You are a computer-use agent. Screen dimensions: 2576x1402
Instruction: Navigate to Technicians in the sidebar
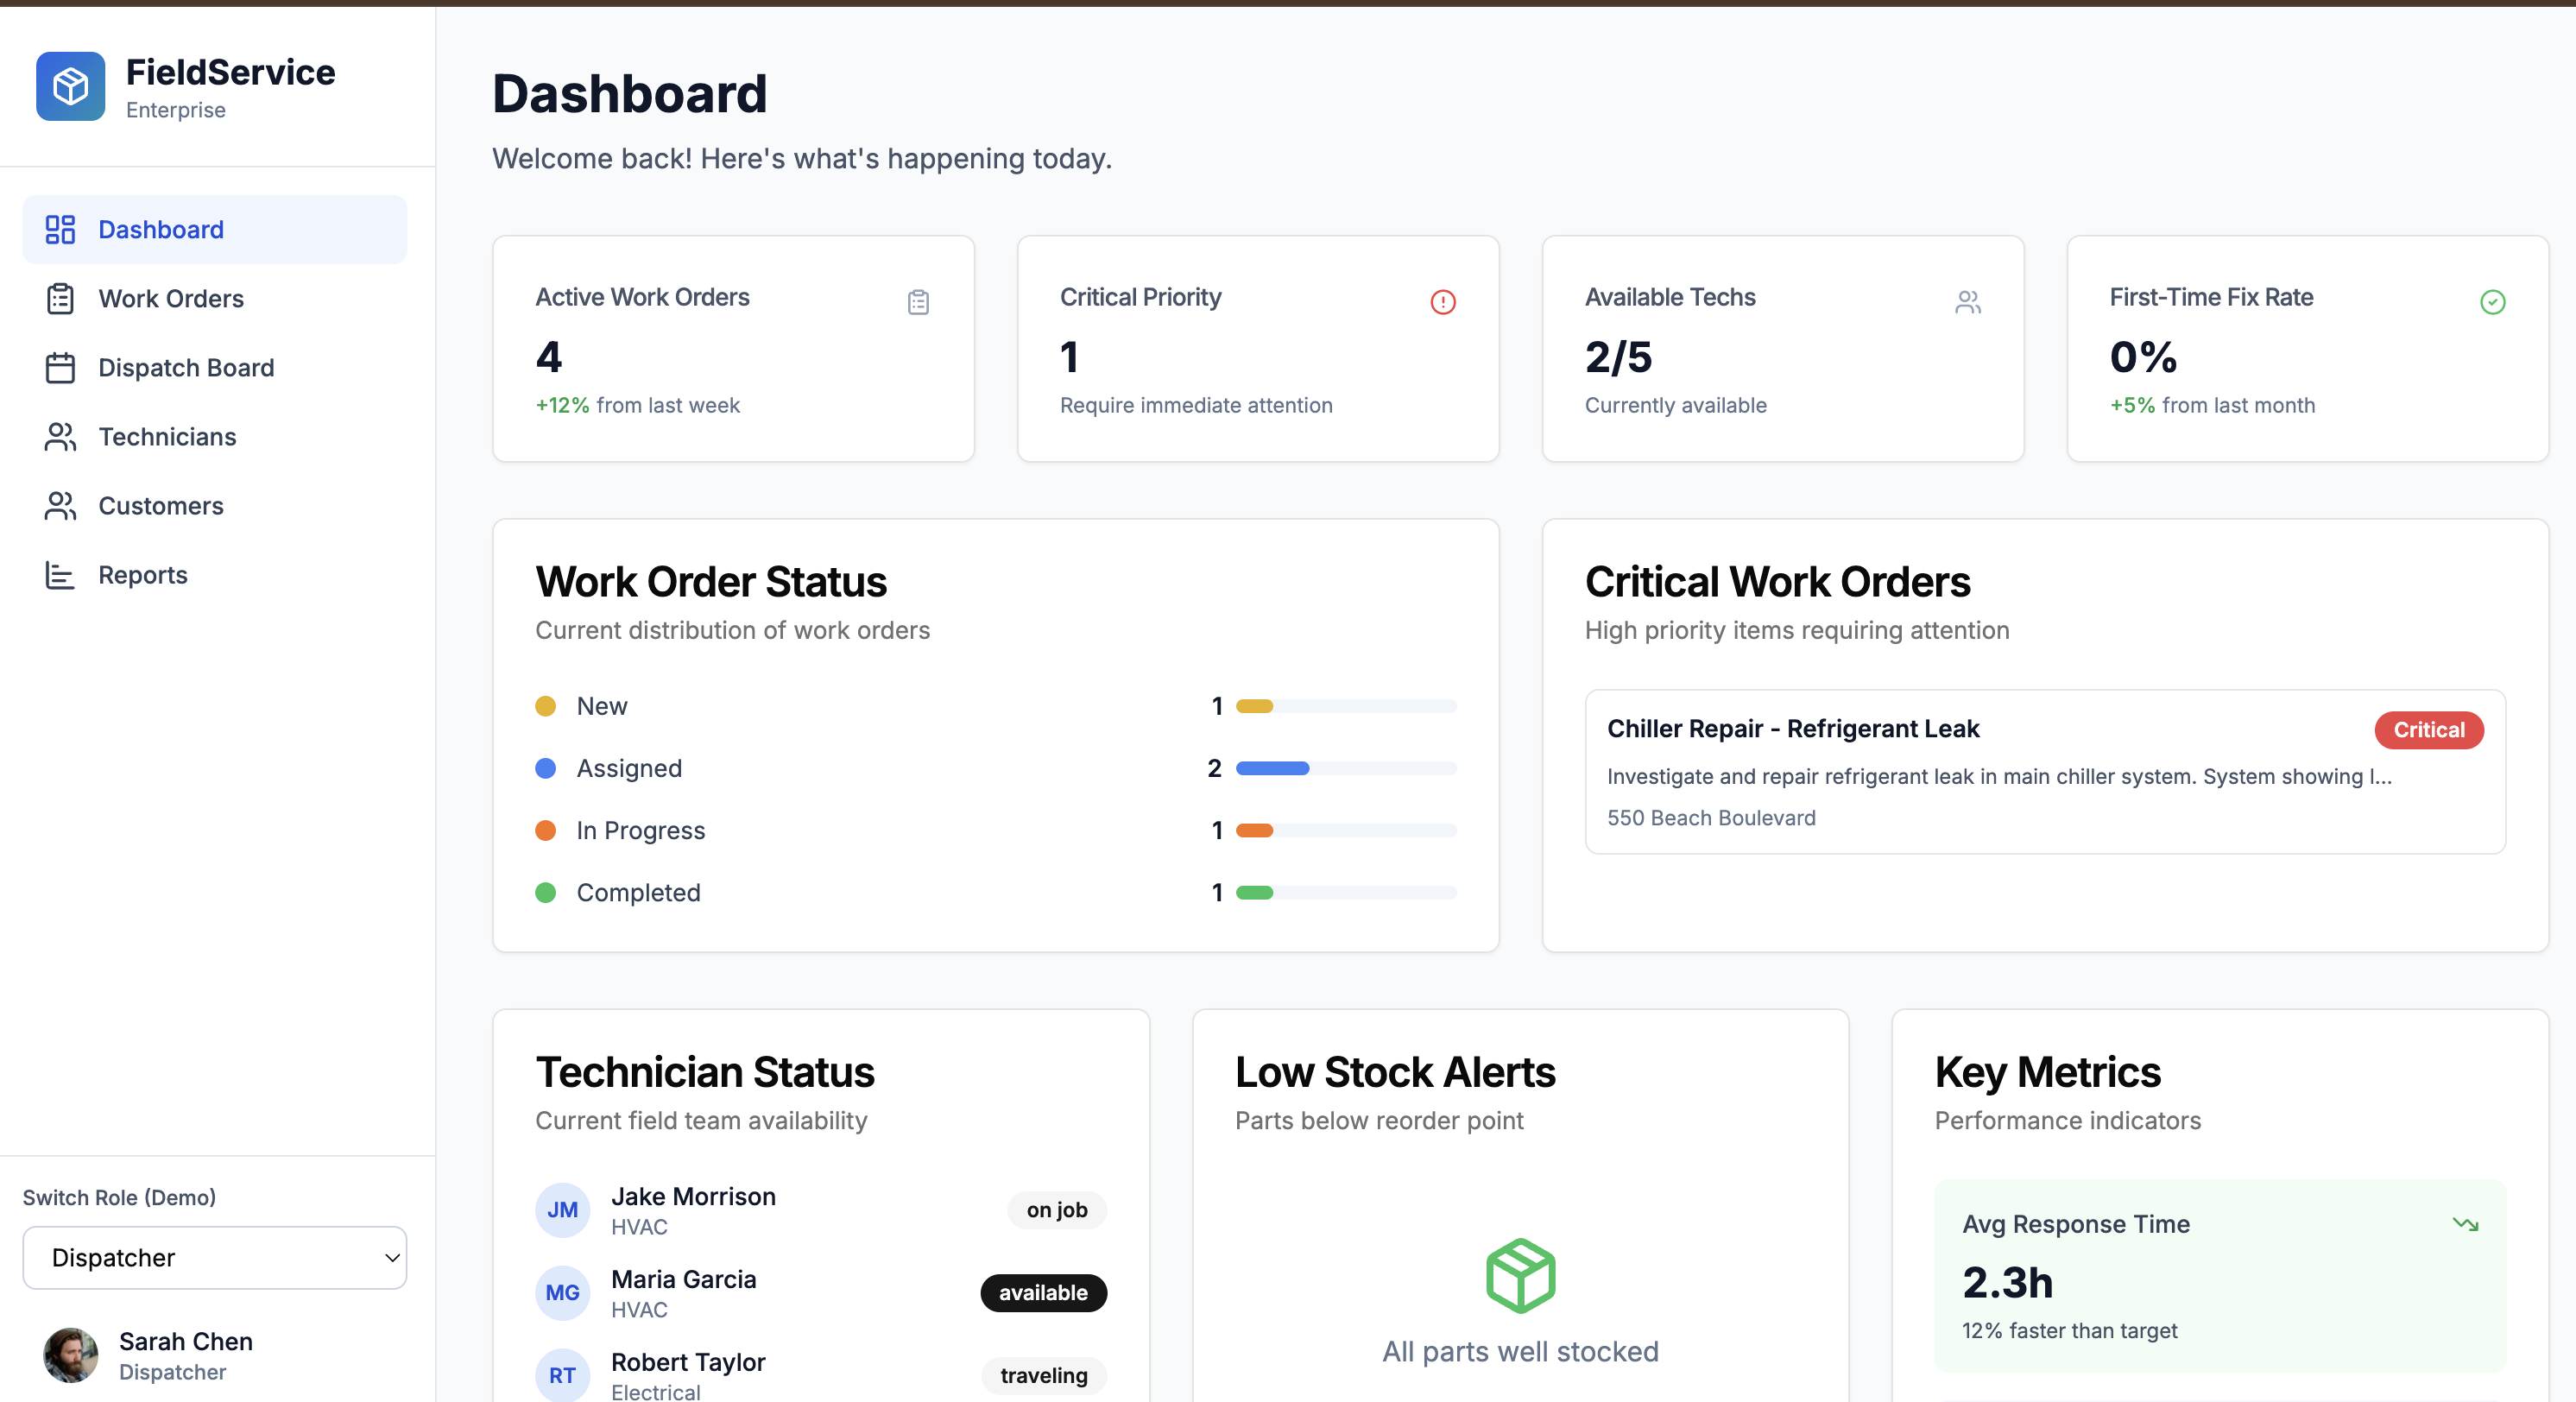(167, 437)
